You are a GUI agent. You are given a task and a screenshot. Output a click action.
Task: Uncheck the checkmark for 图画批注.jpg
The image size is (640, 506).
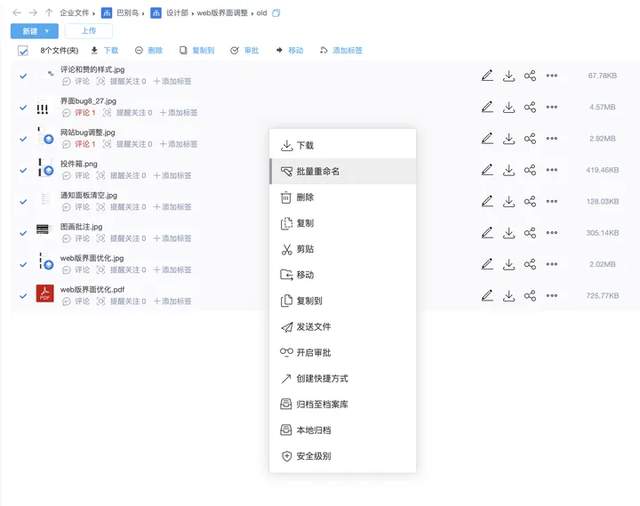[23, 233]
